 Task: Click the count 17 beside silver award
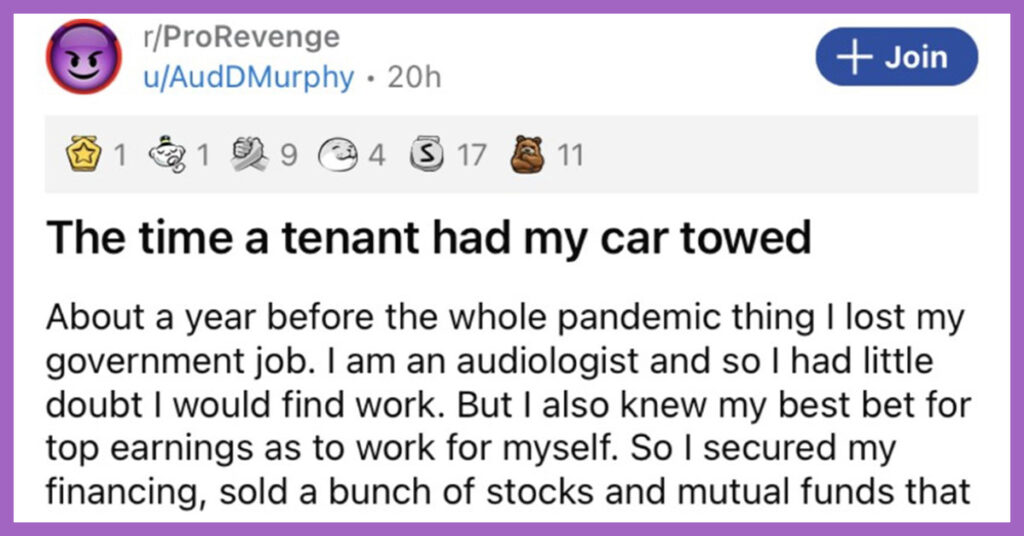(x=472, y=156)
